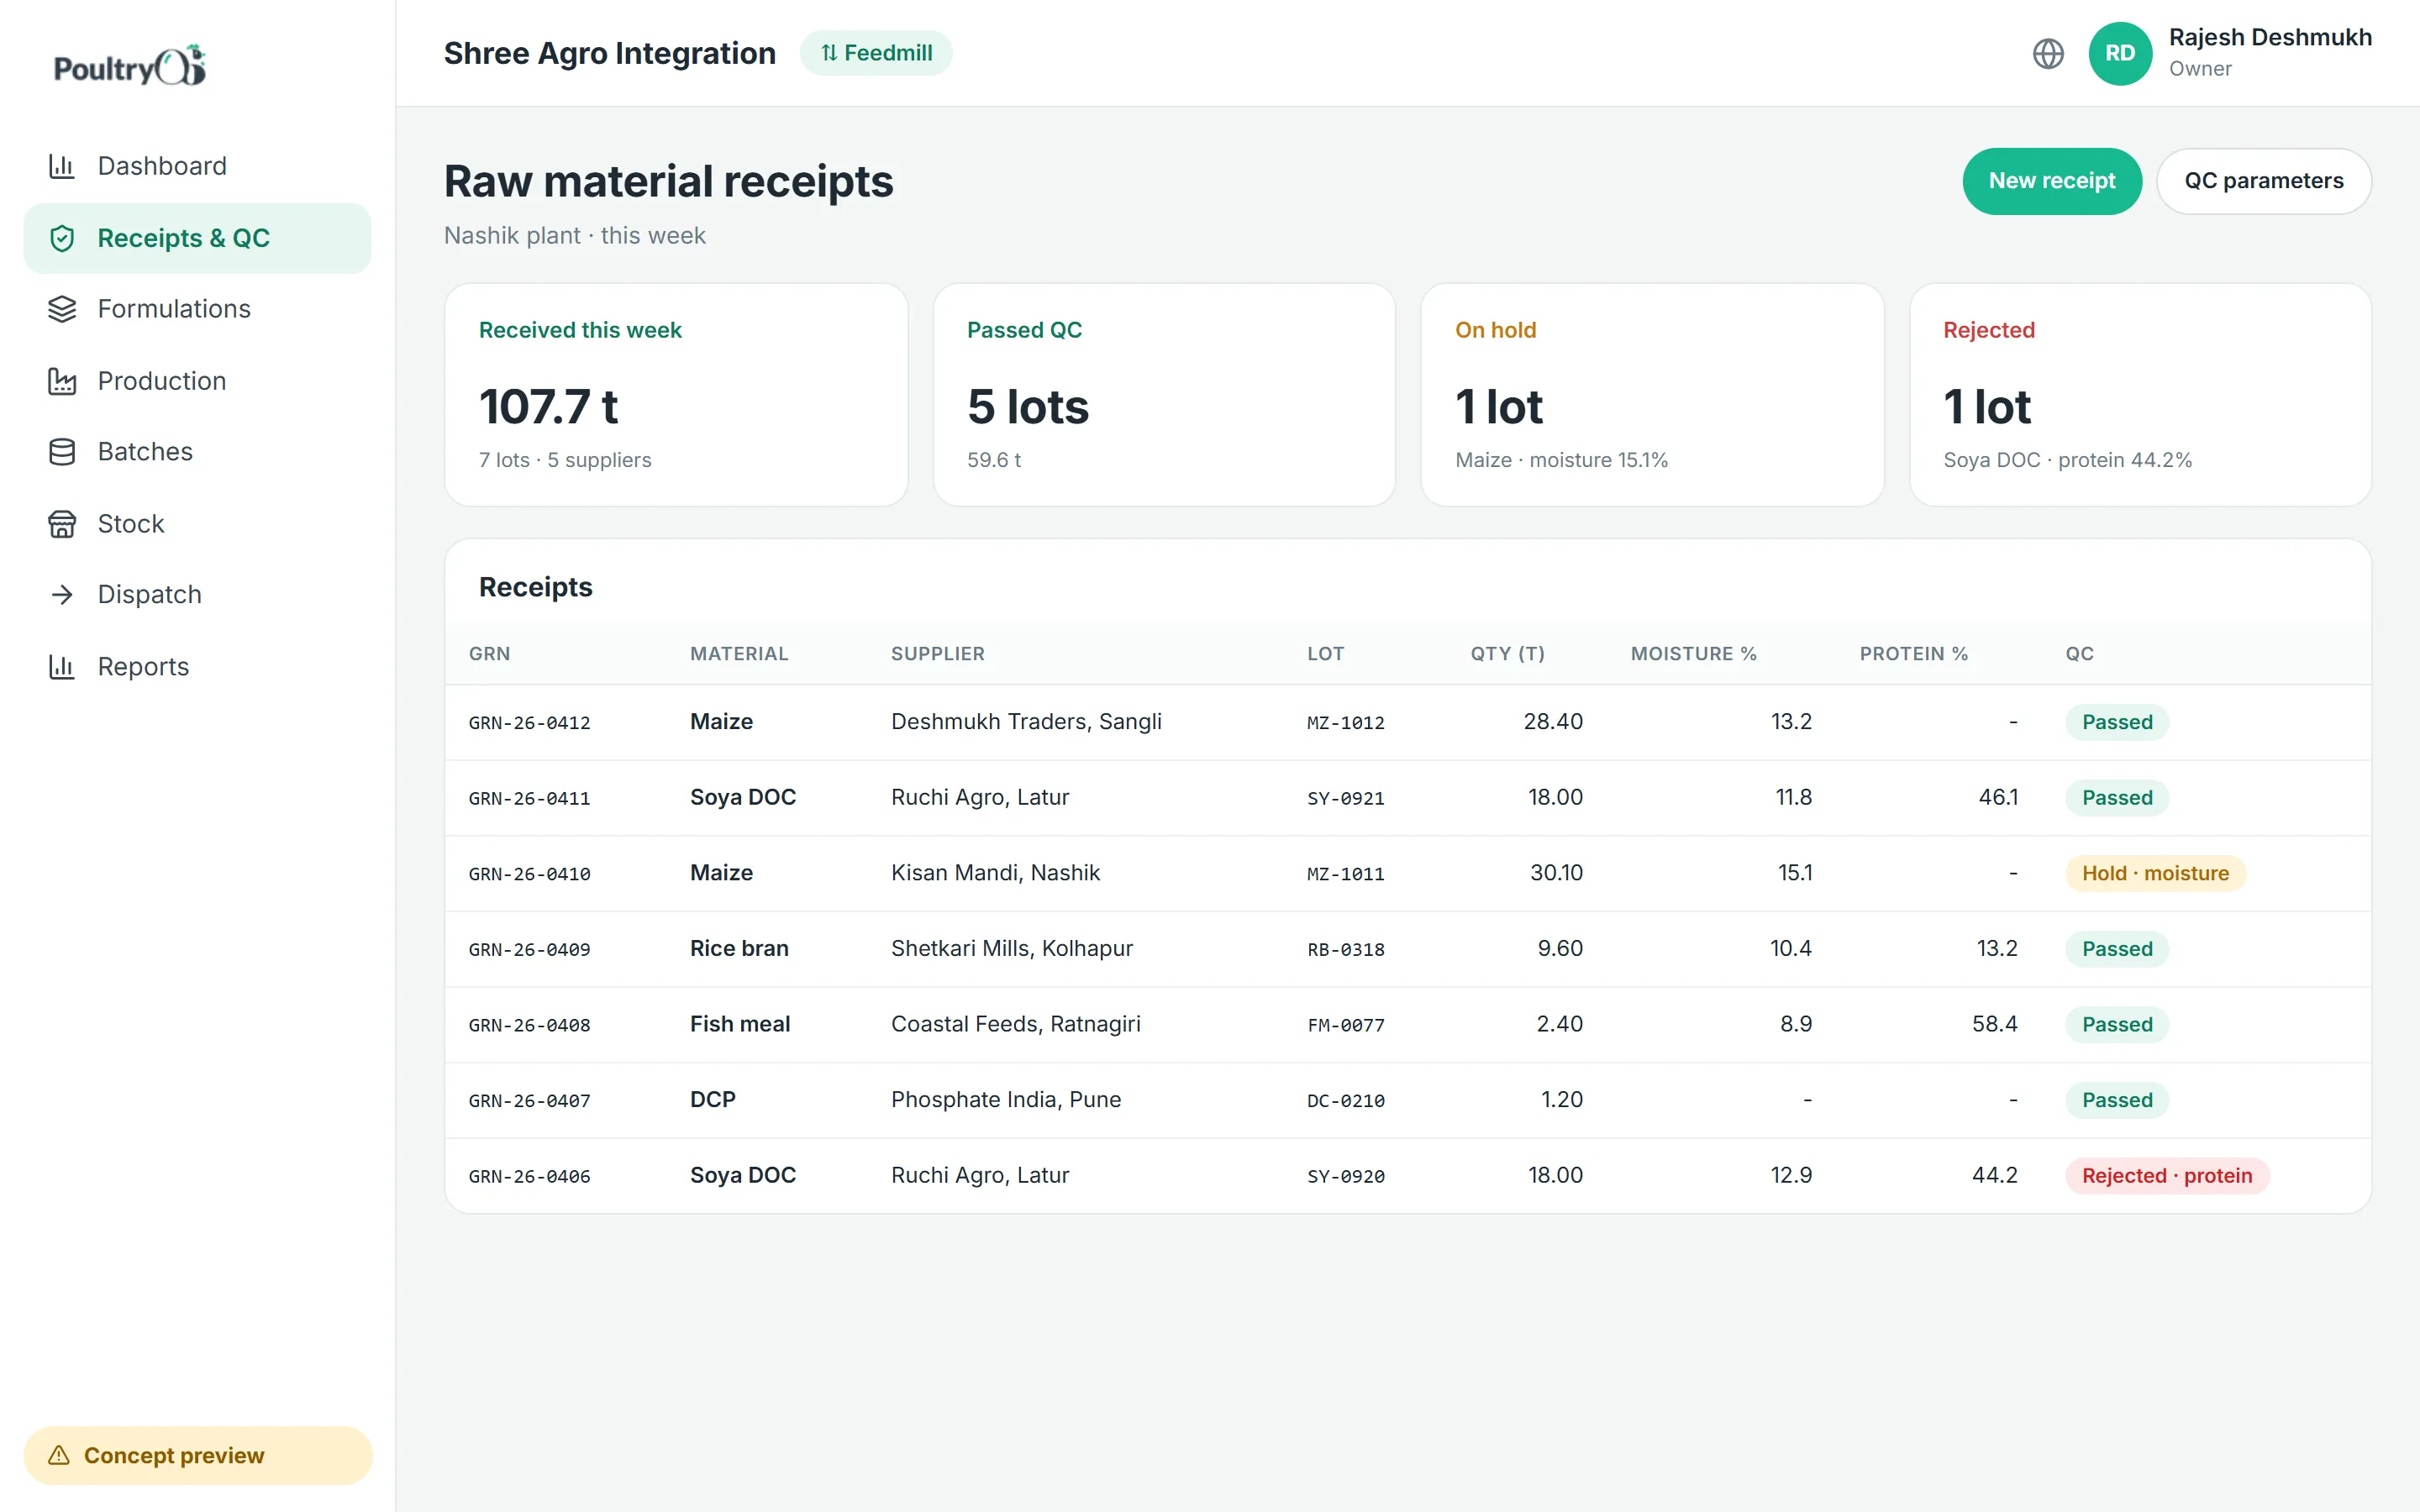2420x1512 pixels.
Task: Click the On hold summary card
Action: tap(1652, 395)
